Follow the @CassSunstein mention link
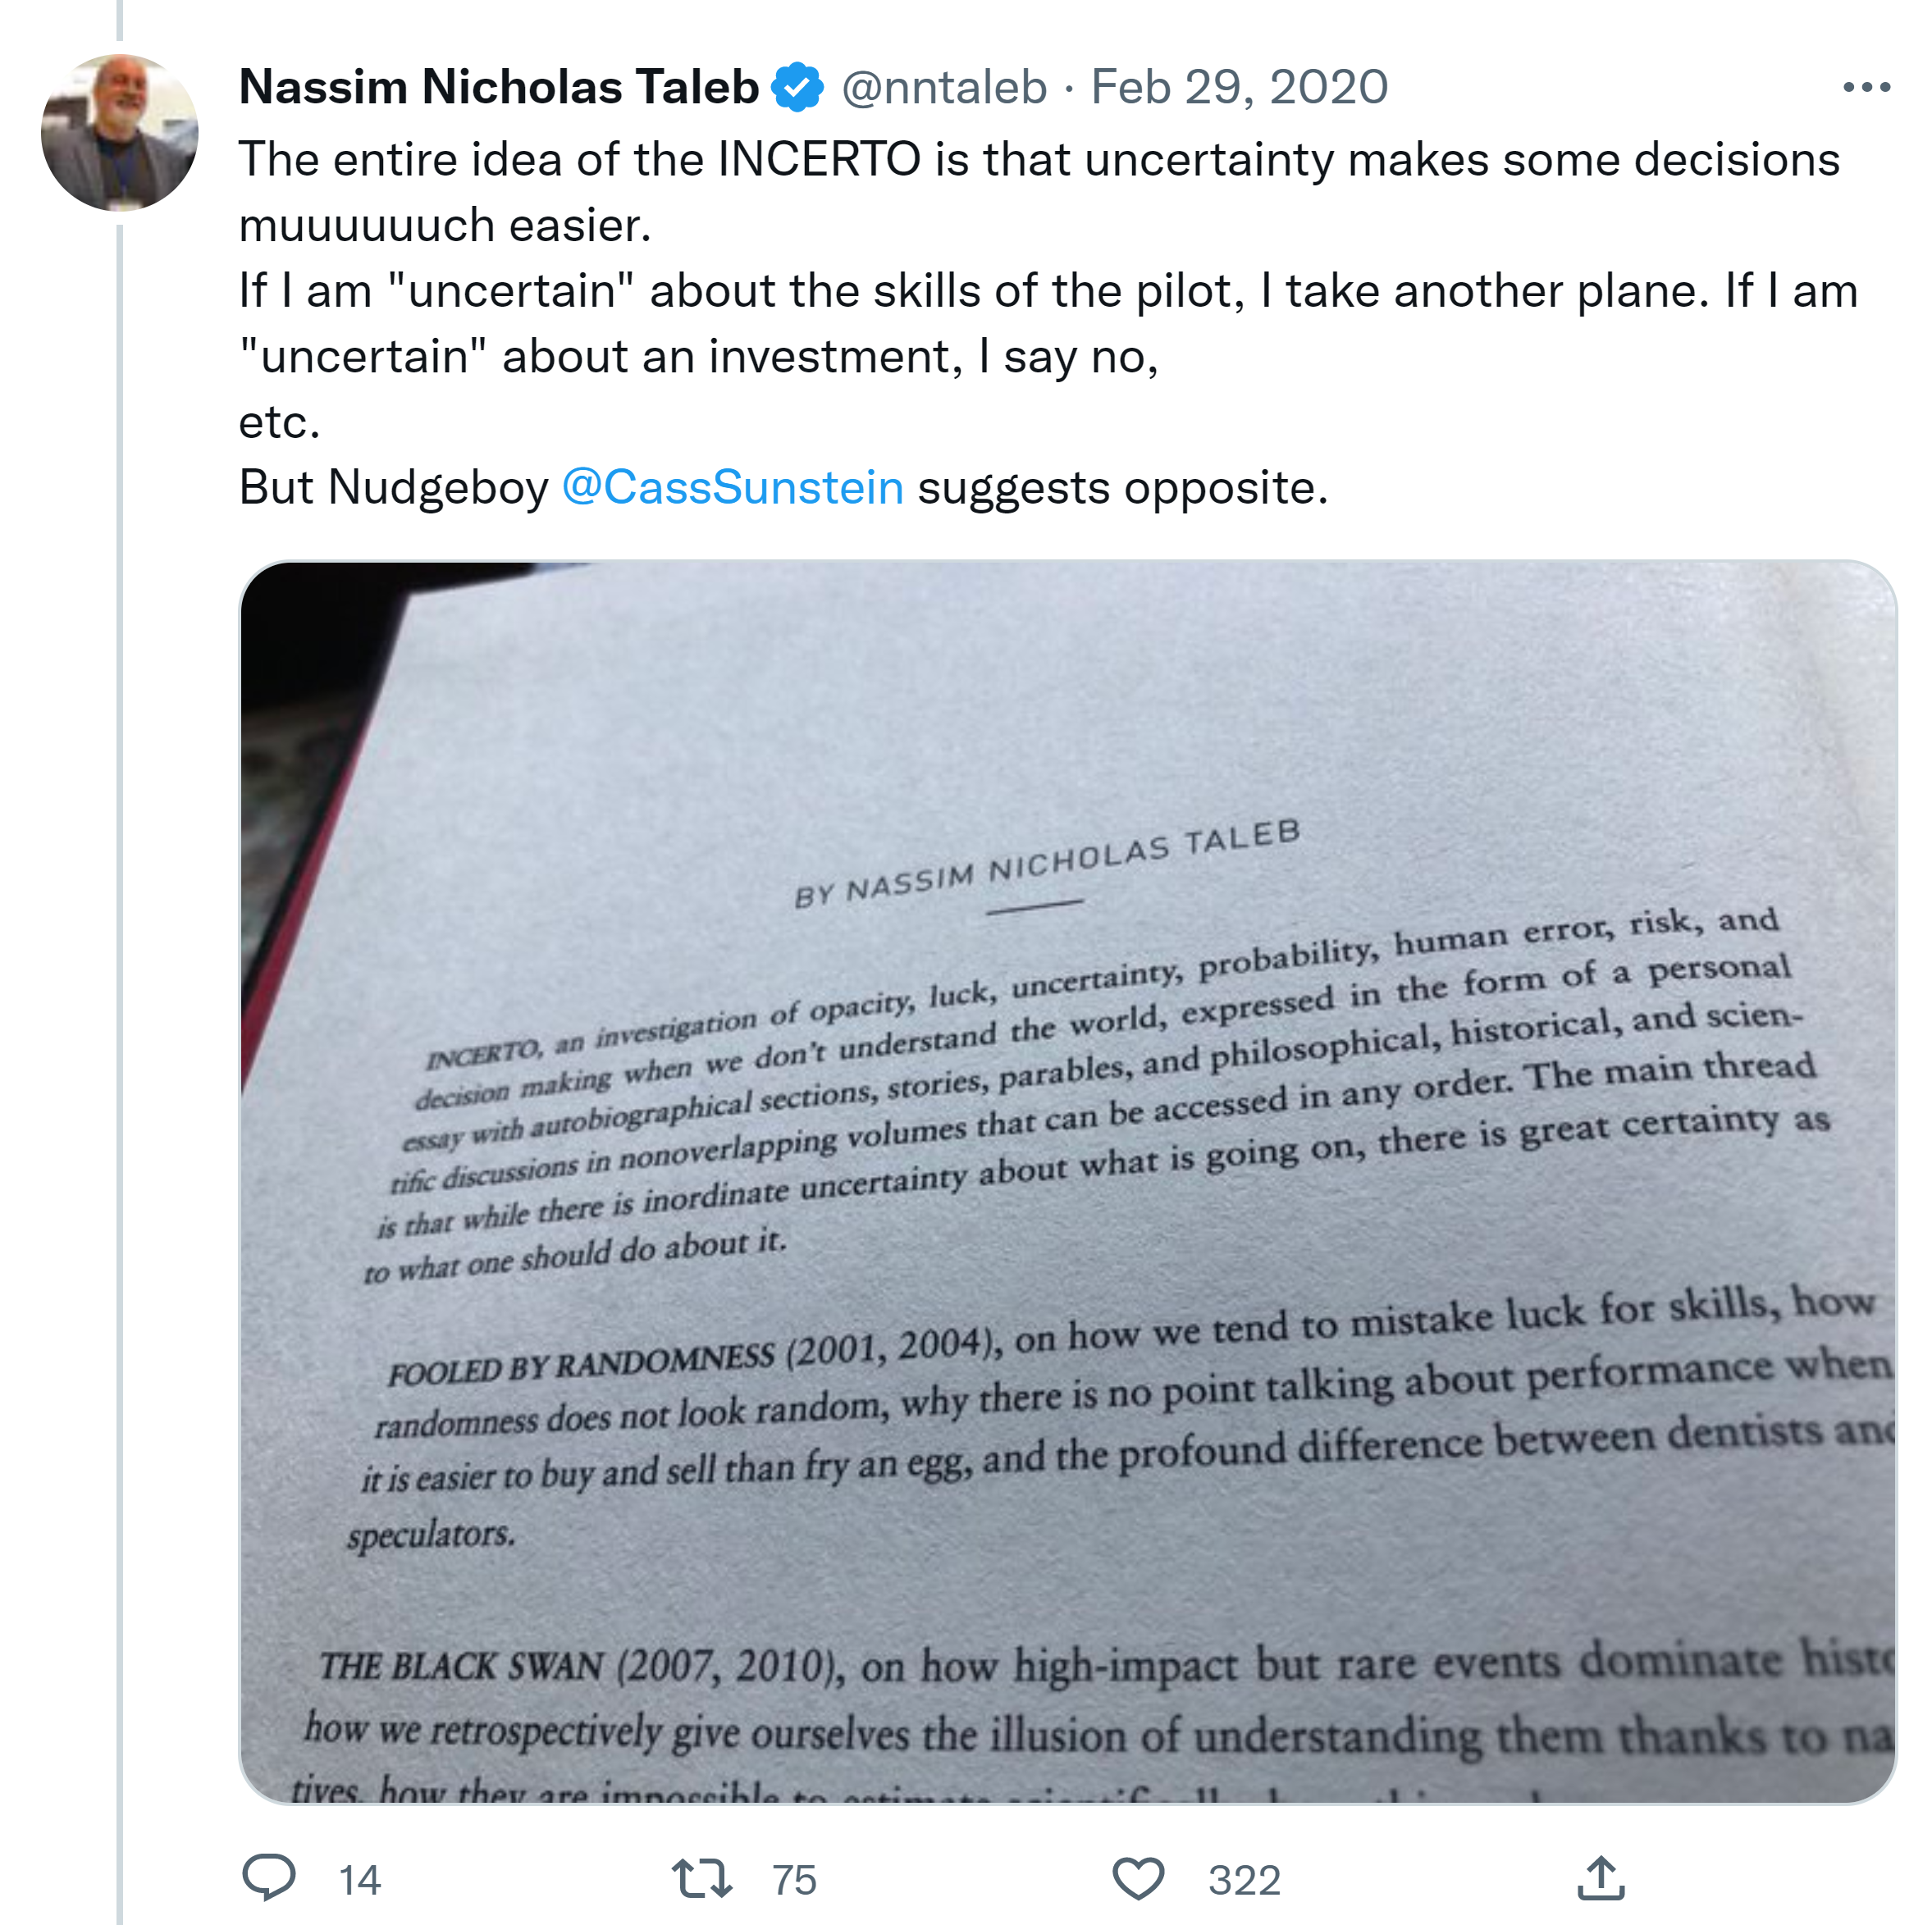The width and height of the screenshot is (1932, 1925). [732, 488]
